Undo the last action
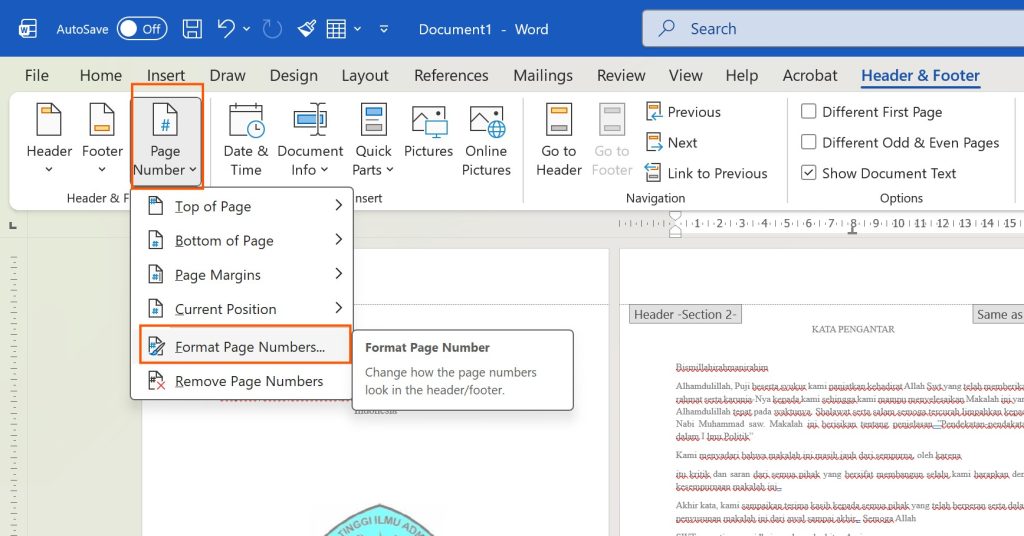The image size is (1024, 536). pyautogui.click(x=226, y=29)
